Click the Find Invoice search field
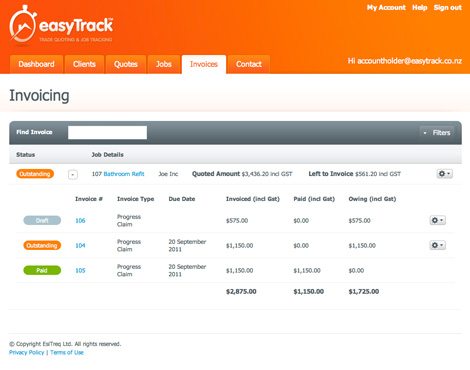 [x=107, y=132]
